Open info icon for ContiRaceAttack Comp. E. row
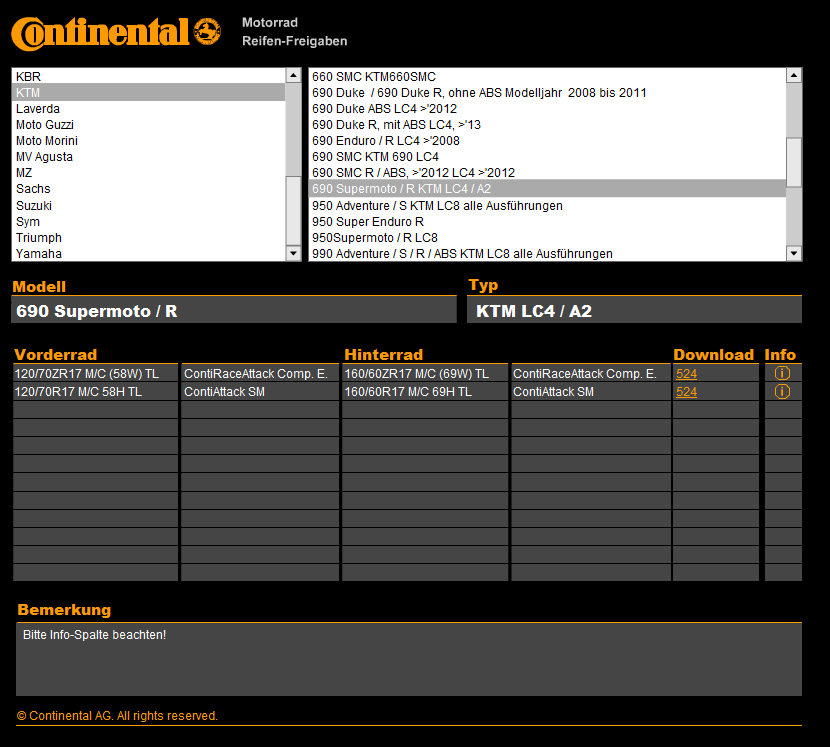This screenshot has height=747, width=830. (782, 373)
